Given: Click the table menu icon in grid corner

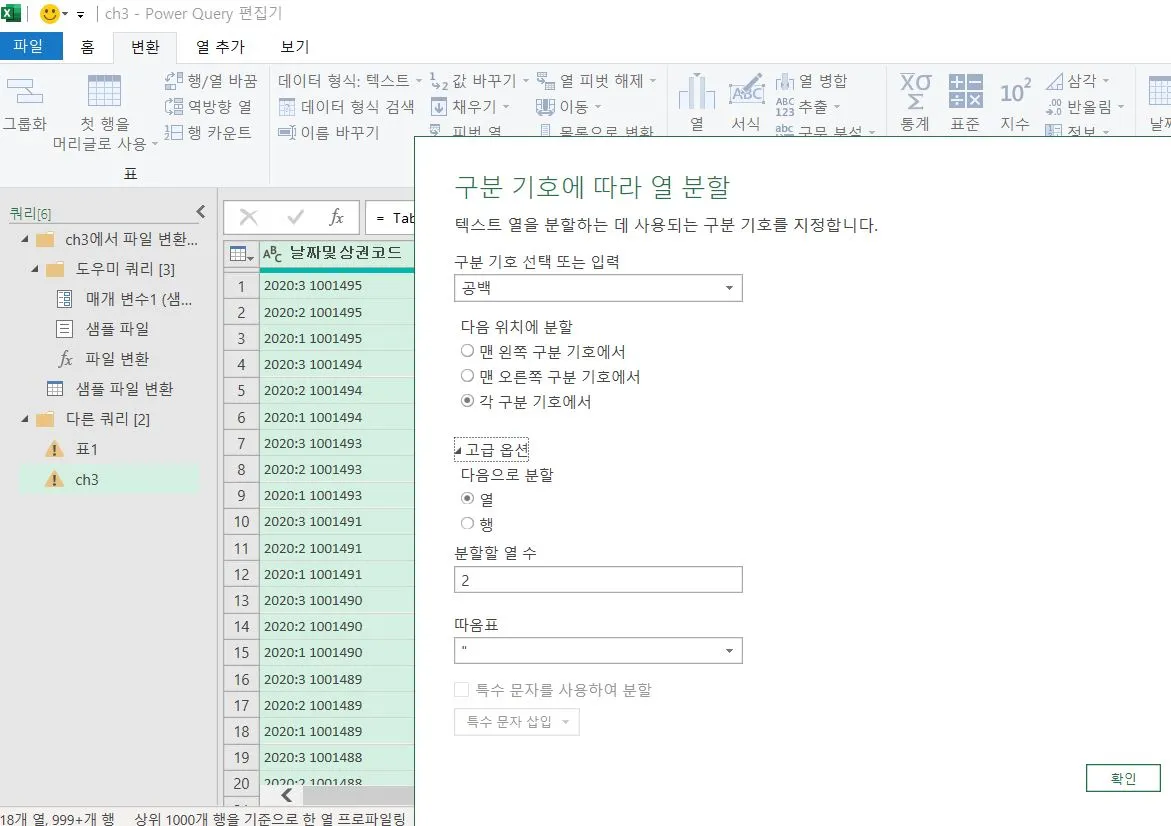Looking at the screenshot, I should point(241,254).
